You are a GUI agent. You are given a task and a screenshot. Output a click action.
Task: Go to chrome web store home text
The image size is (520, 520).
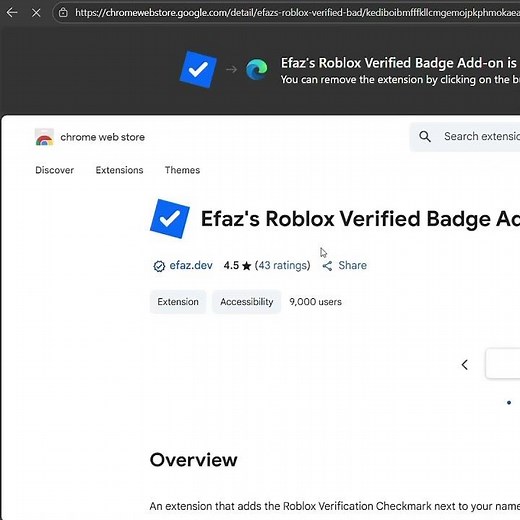click(103, 137)
